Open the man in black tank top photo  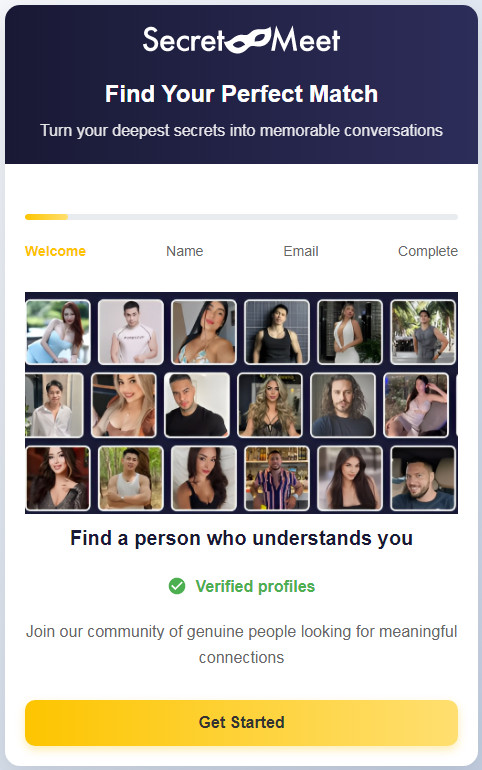pos(277,332)
